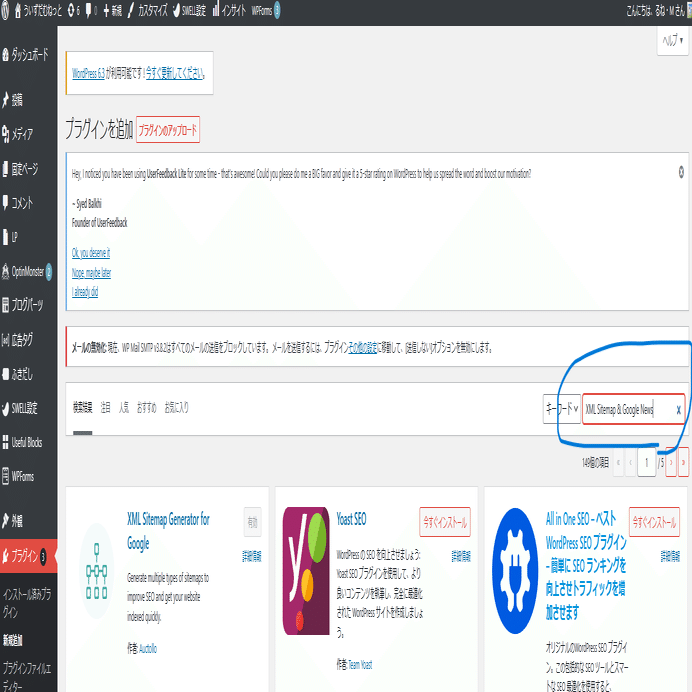Dismiss the UserFeedback rating notice
This screenshot has height=692, width=692.
681,172
